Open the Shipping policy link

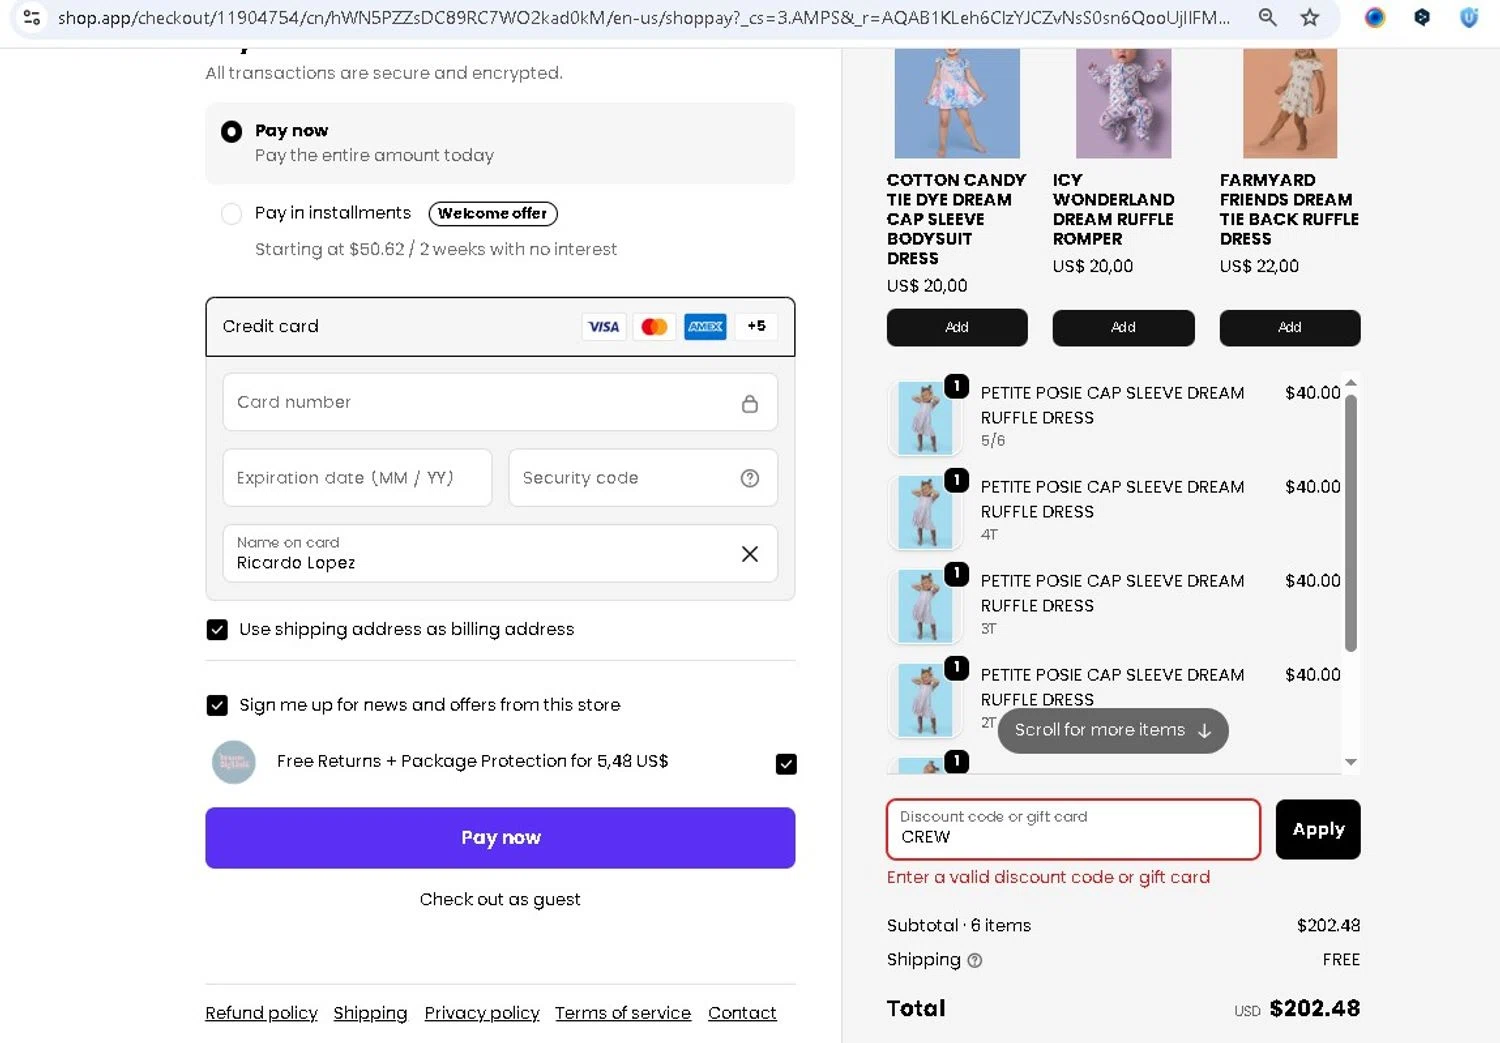tap(370, 1013)
